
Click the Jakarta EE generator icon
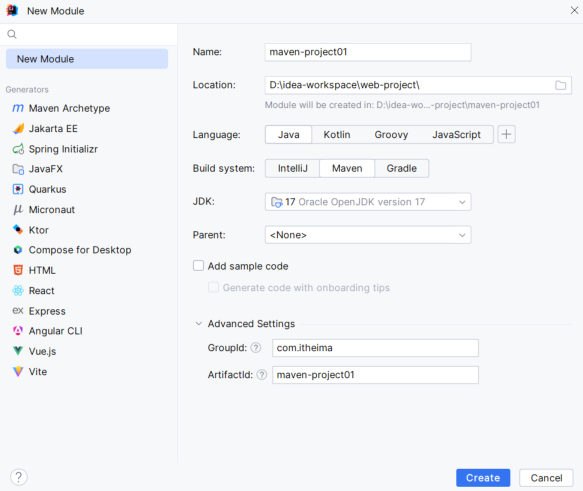pos(18,129)
